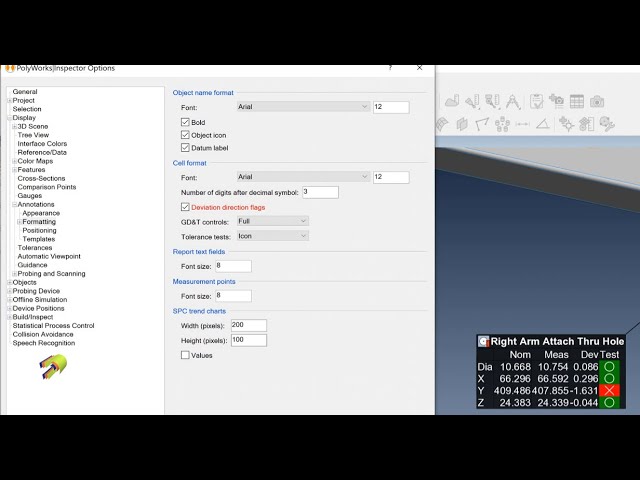Click the add snapshot camera-plus icon
The height and width of the screenshot is (480, 640).
point(556,101)
